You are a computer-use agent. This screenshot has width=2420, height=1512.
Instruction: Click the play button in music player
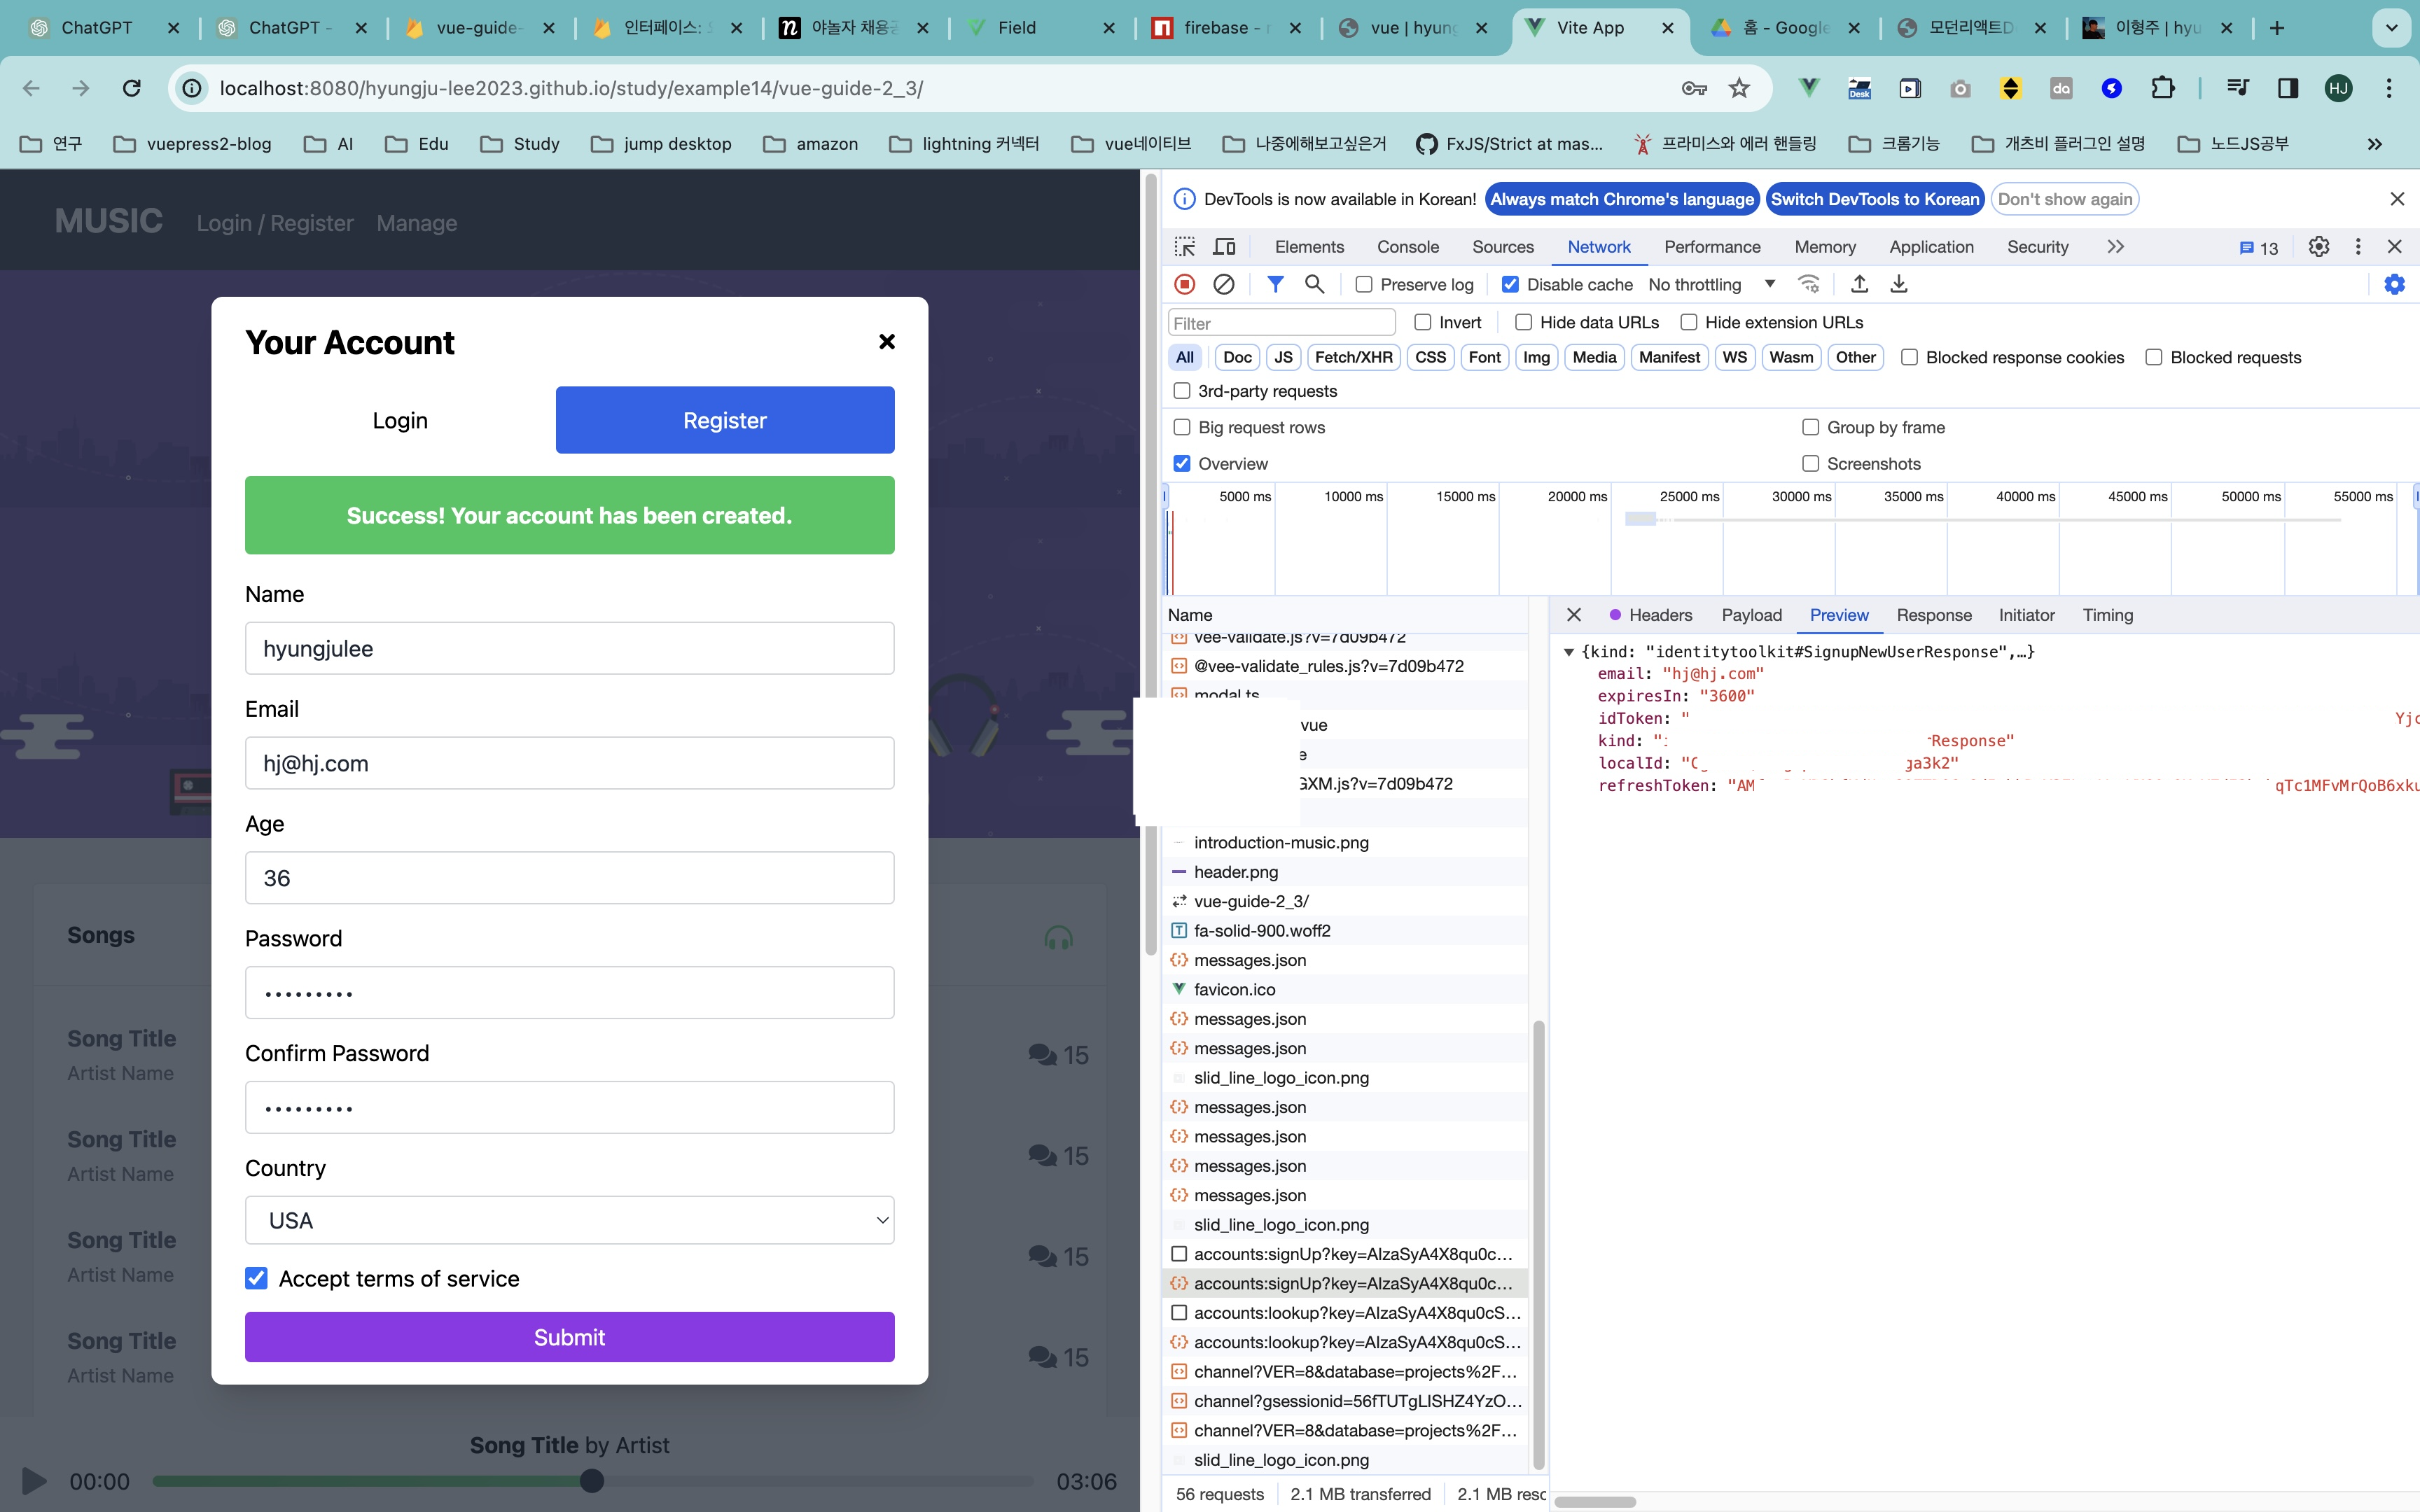coord(33,1480)
